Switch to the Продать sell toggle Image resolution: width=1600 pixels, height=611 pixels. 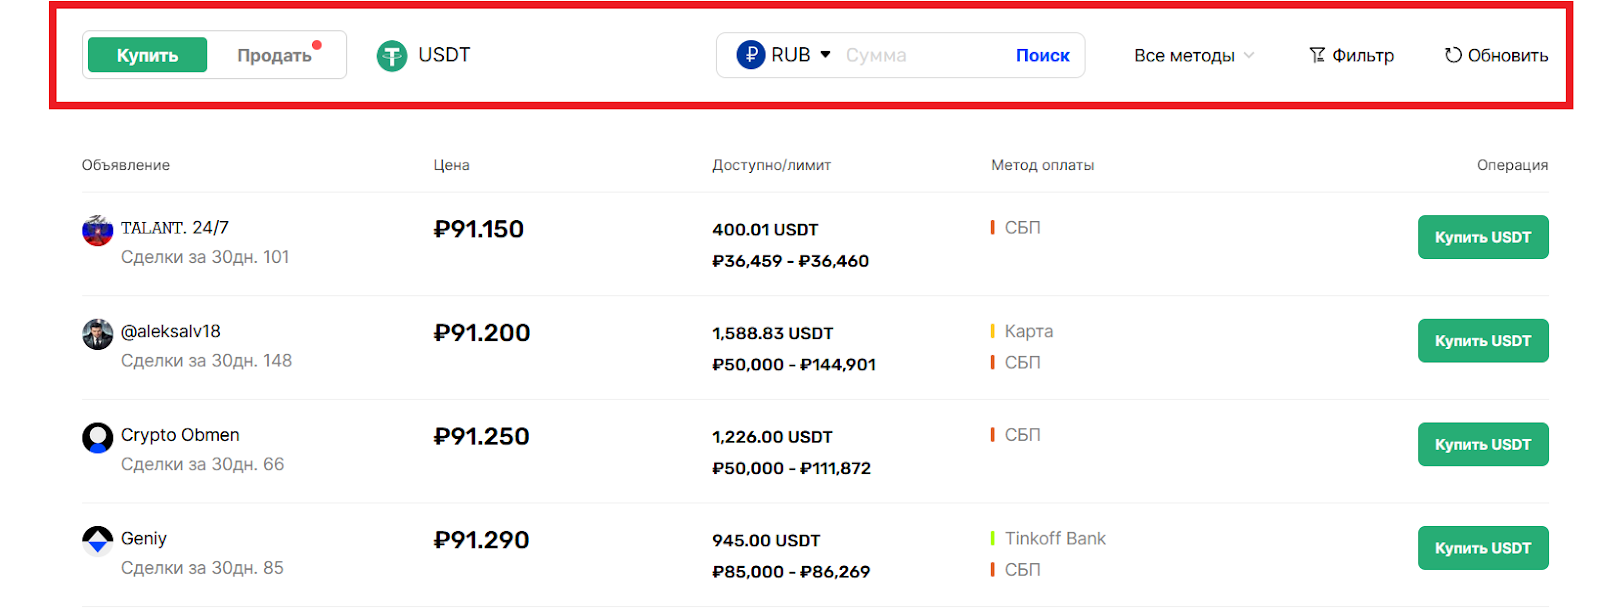274,55
